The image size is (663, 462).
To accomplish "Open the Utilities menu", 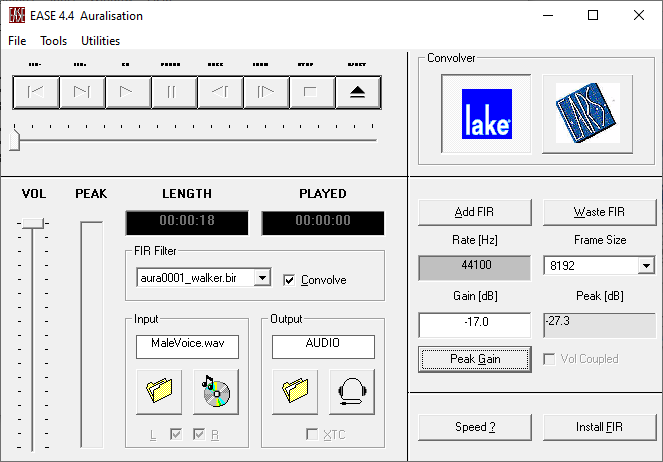I will (x=100, y=41).
